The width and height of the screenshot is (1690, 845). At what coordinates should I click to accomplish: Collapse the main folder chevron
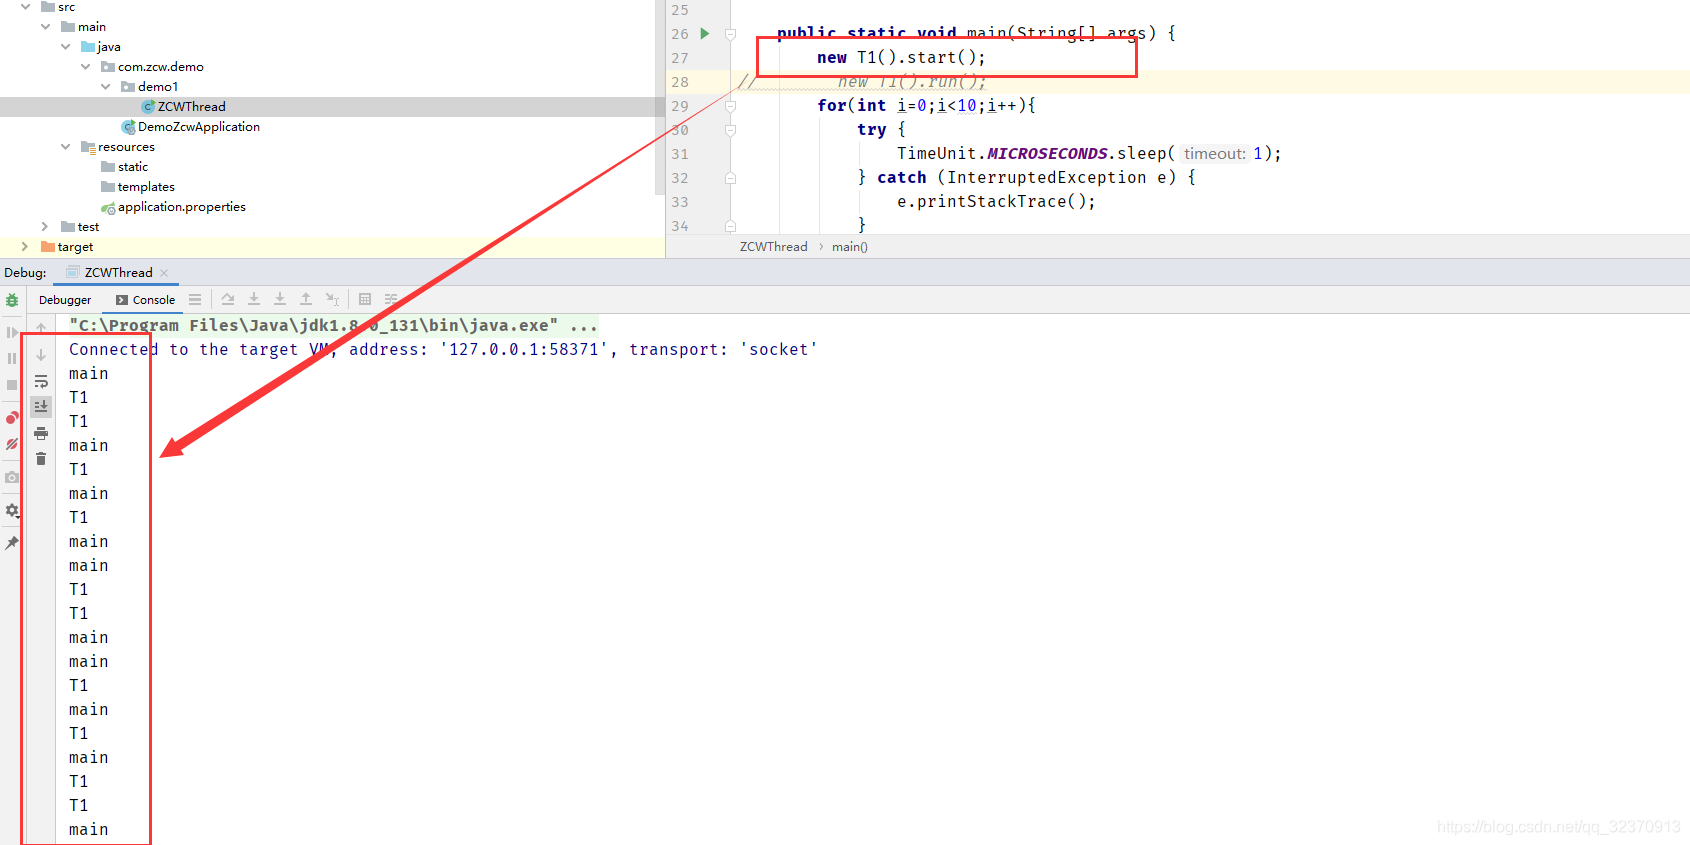coord(45,27)
